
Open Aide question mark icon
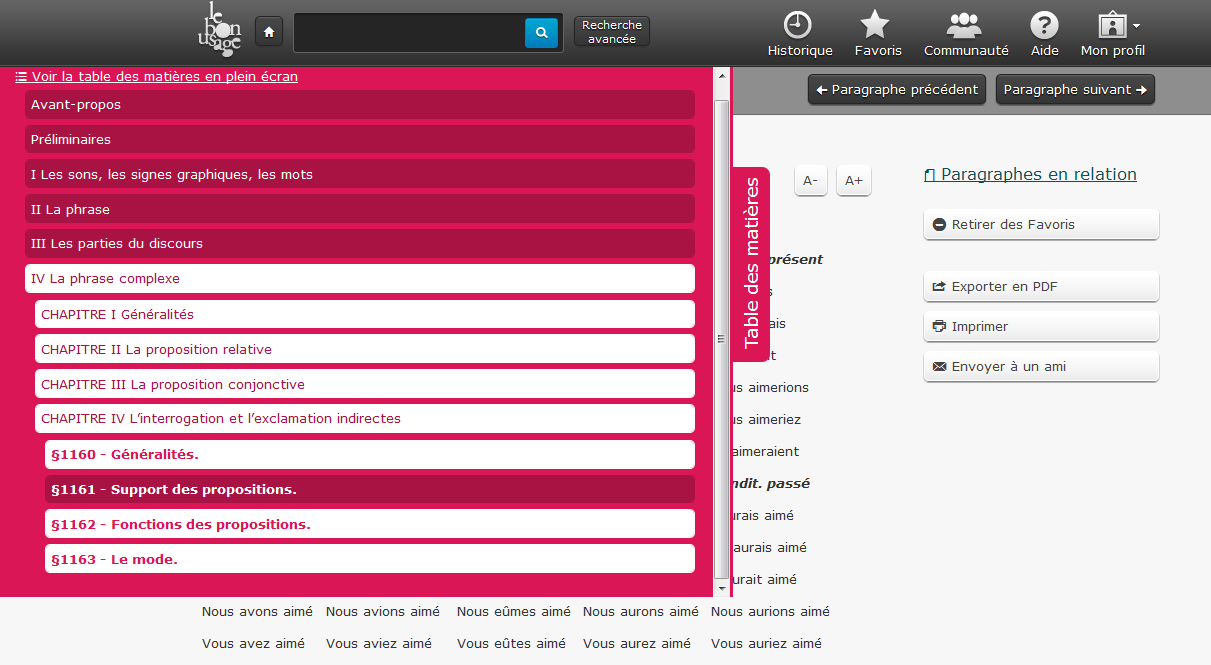[x=1044, y=26]
